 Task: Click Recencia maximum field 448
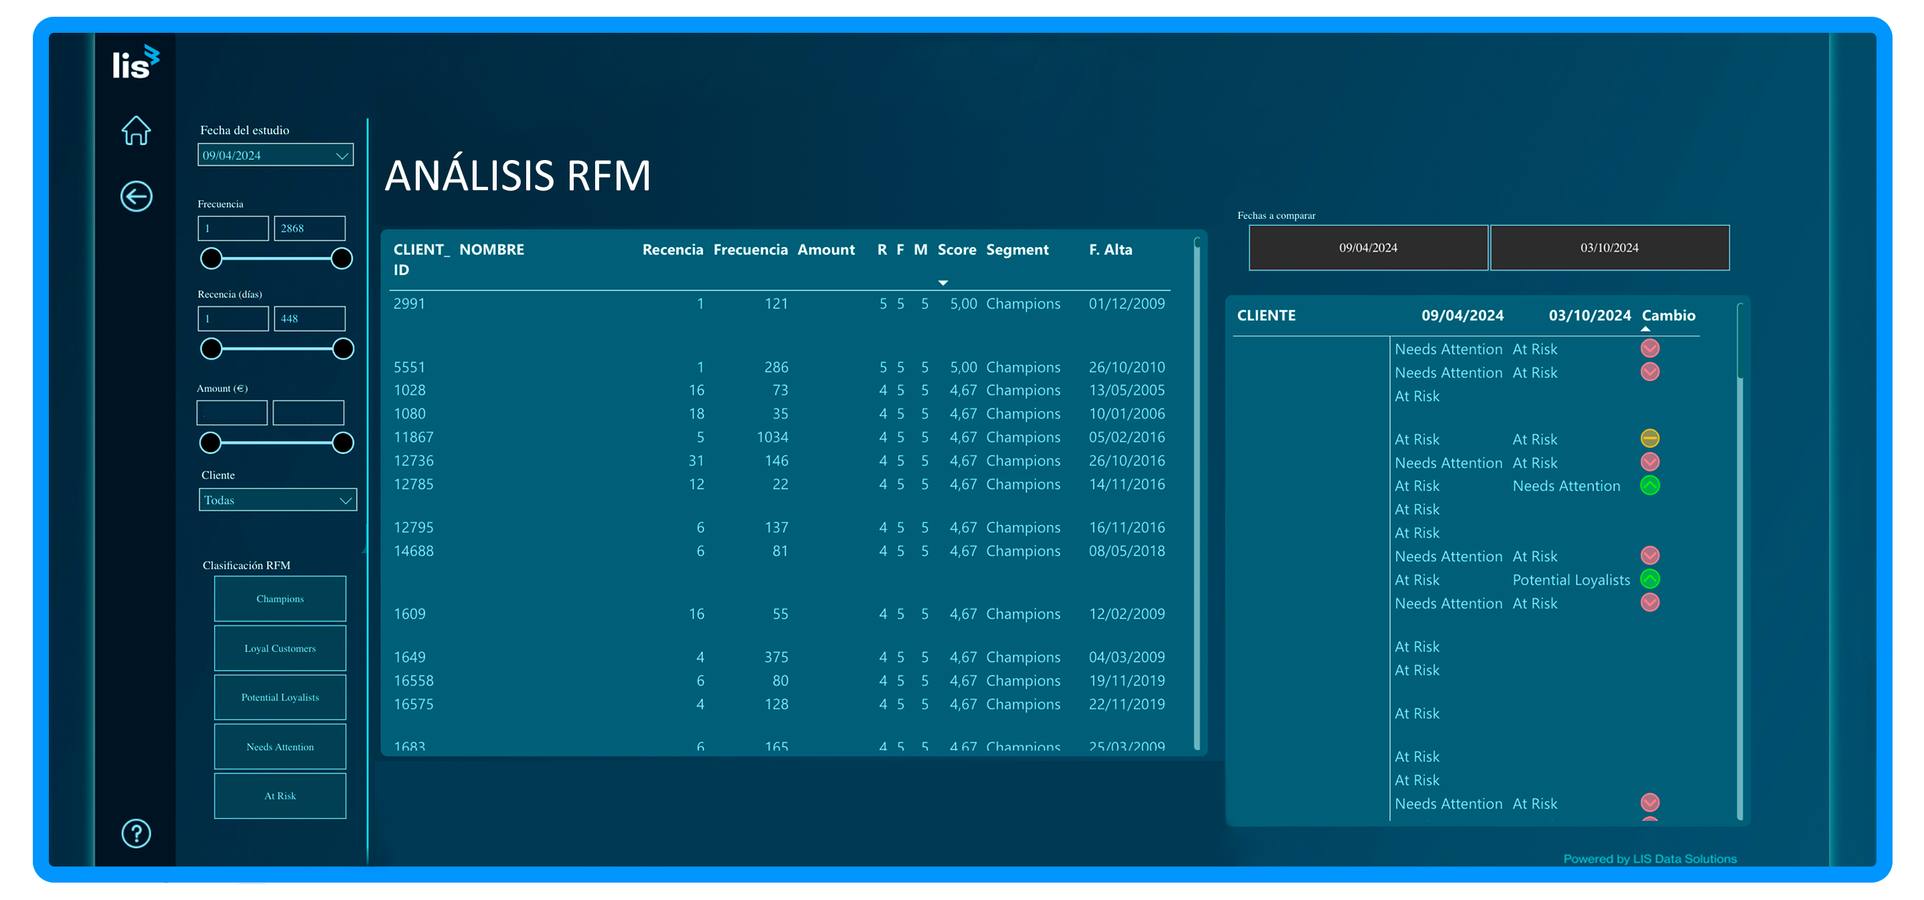[310, 318]
